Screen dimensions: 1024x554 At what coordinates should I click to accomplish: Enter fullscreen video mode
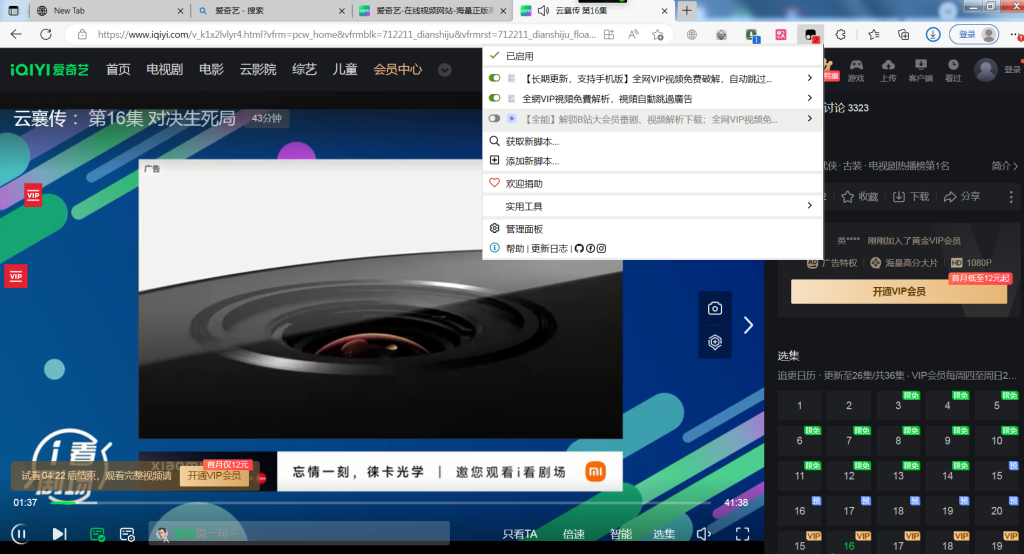coord(743,534)
